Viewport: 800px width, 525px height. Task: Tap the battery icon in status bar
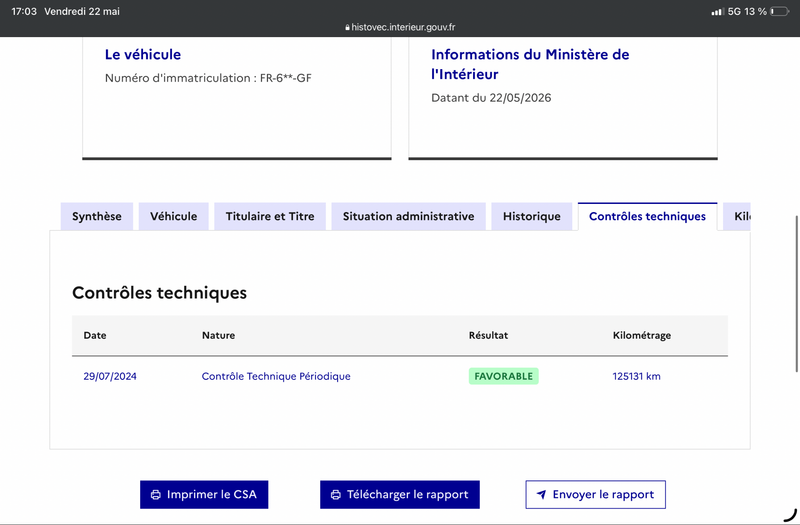click(780, 11)
